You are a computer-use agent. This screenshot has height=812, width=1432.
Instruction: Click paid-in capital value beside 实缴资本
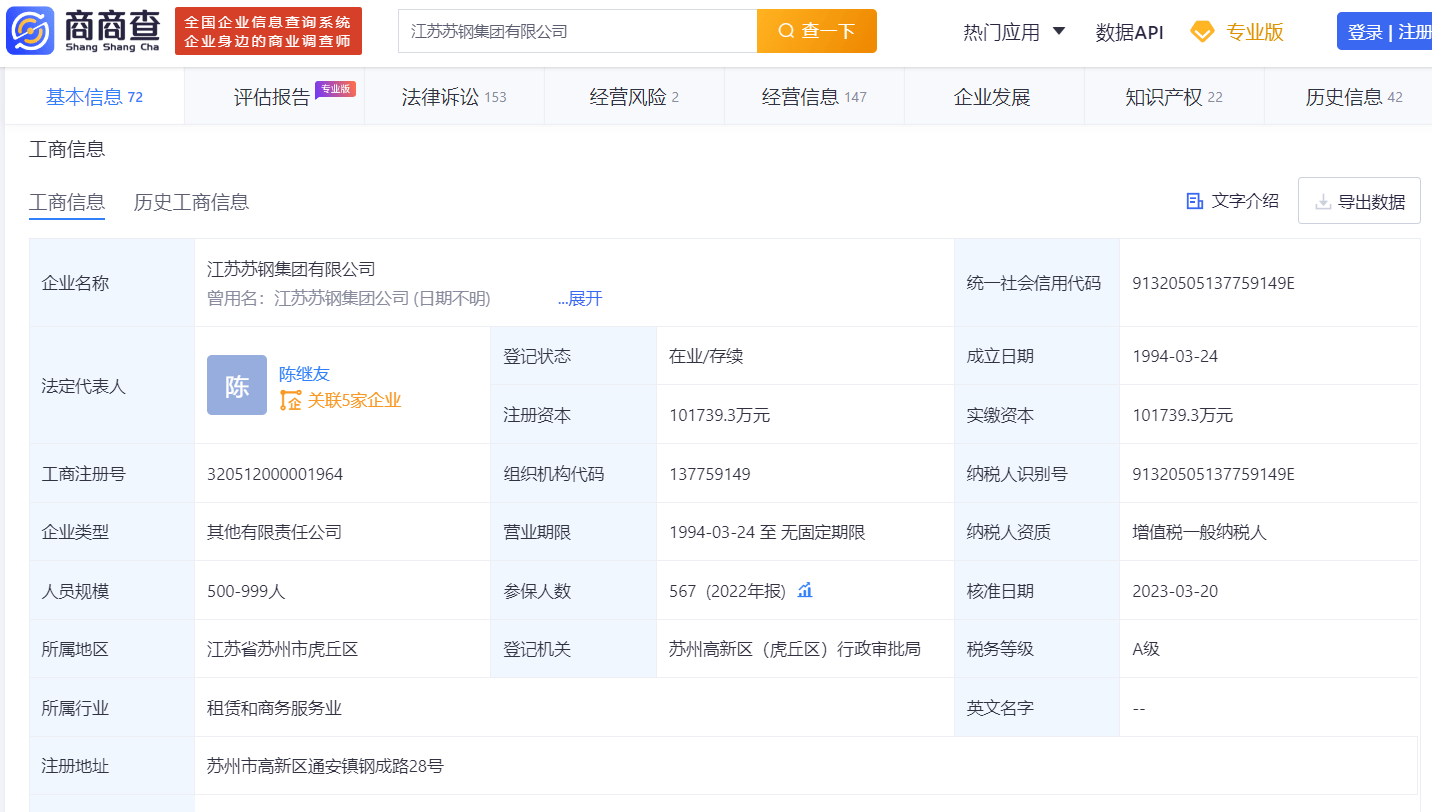click(x=1182, y=415)
